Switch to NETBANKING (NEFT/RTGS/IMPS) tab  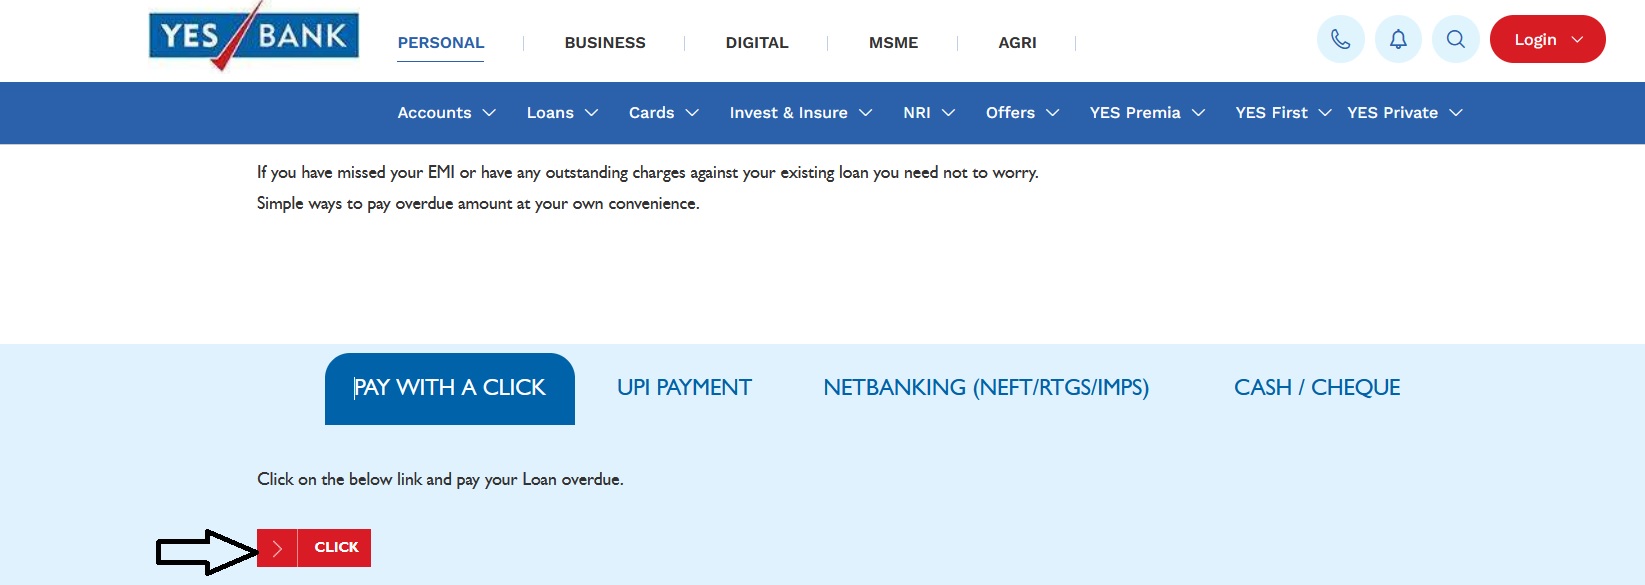pyautogui.click(x=986, y=388)
